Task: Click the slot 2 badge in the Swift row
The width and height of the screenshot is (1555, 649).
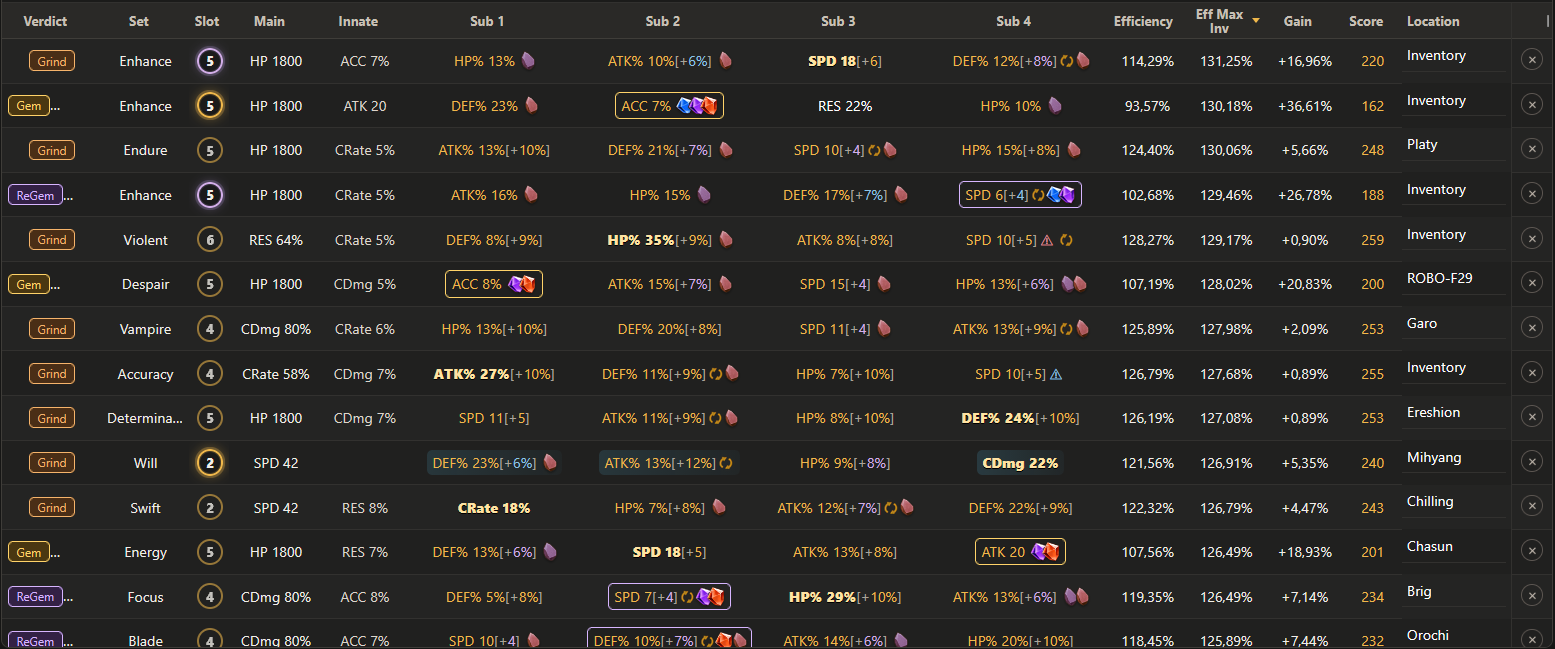Action: 209,508
